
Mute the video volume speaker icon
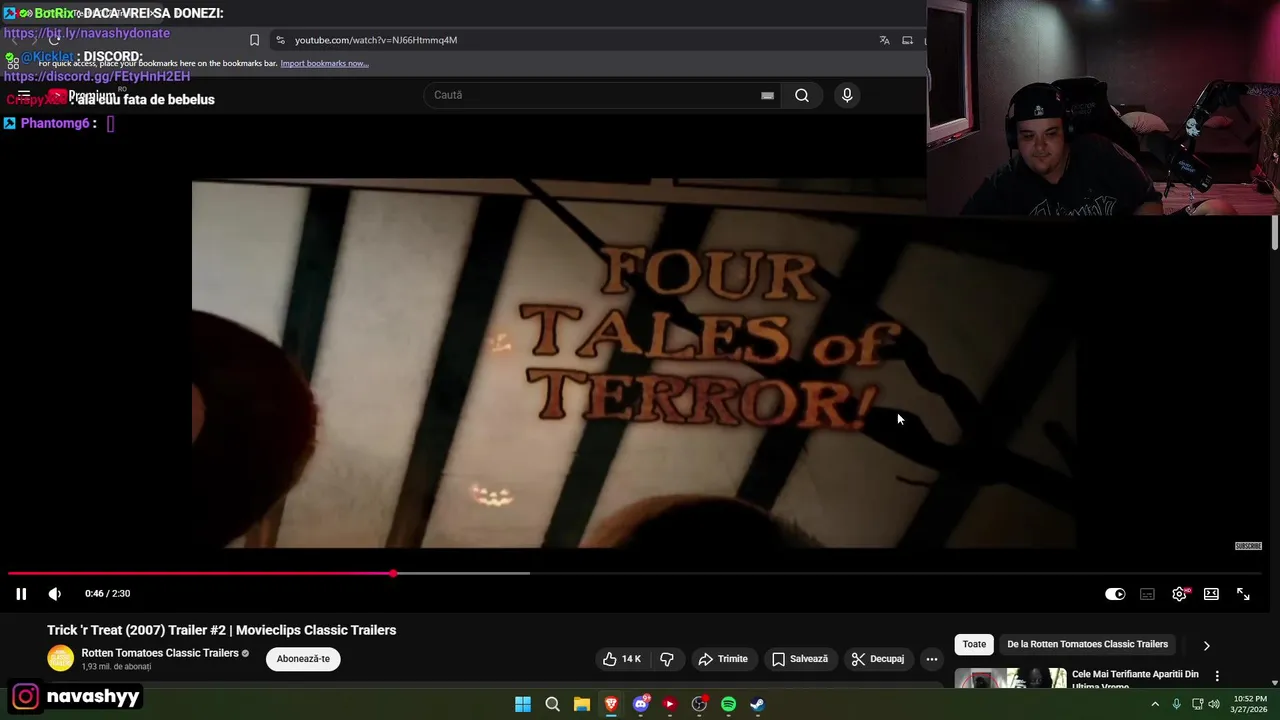point(55,594)
